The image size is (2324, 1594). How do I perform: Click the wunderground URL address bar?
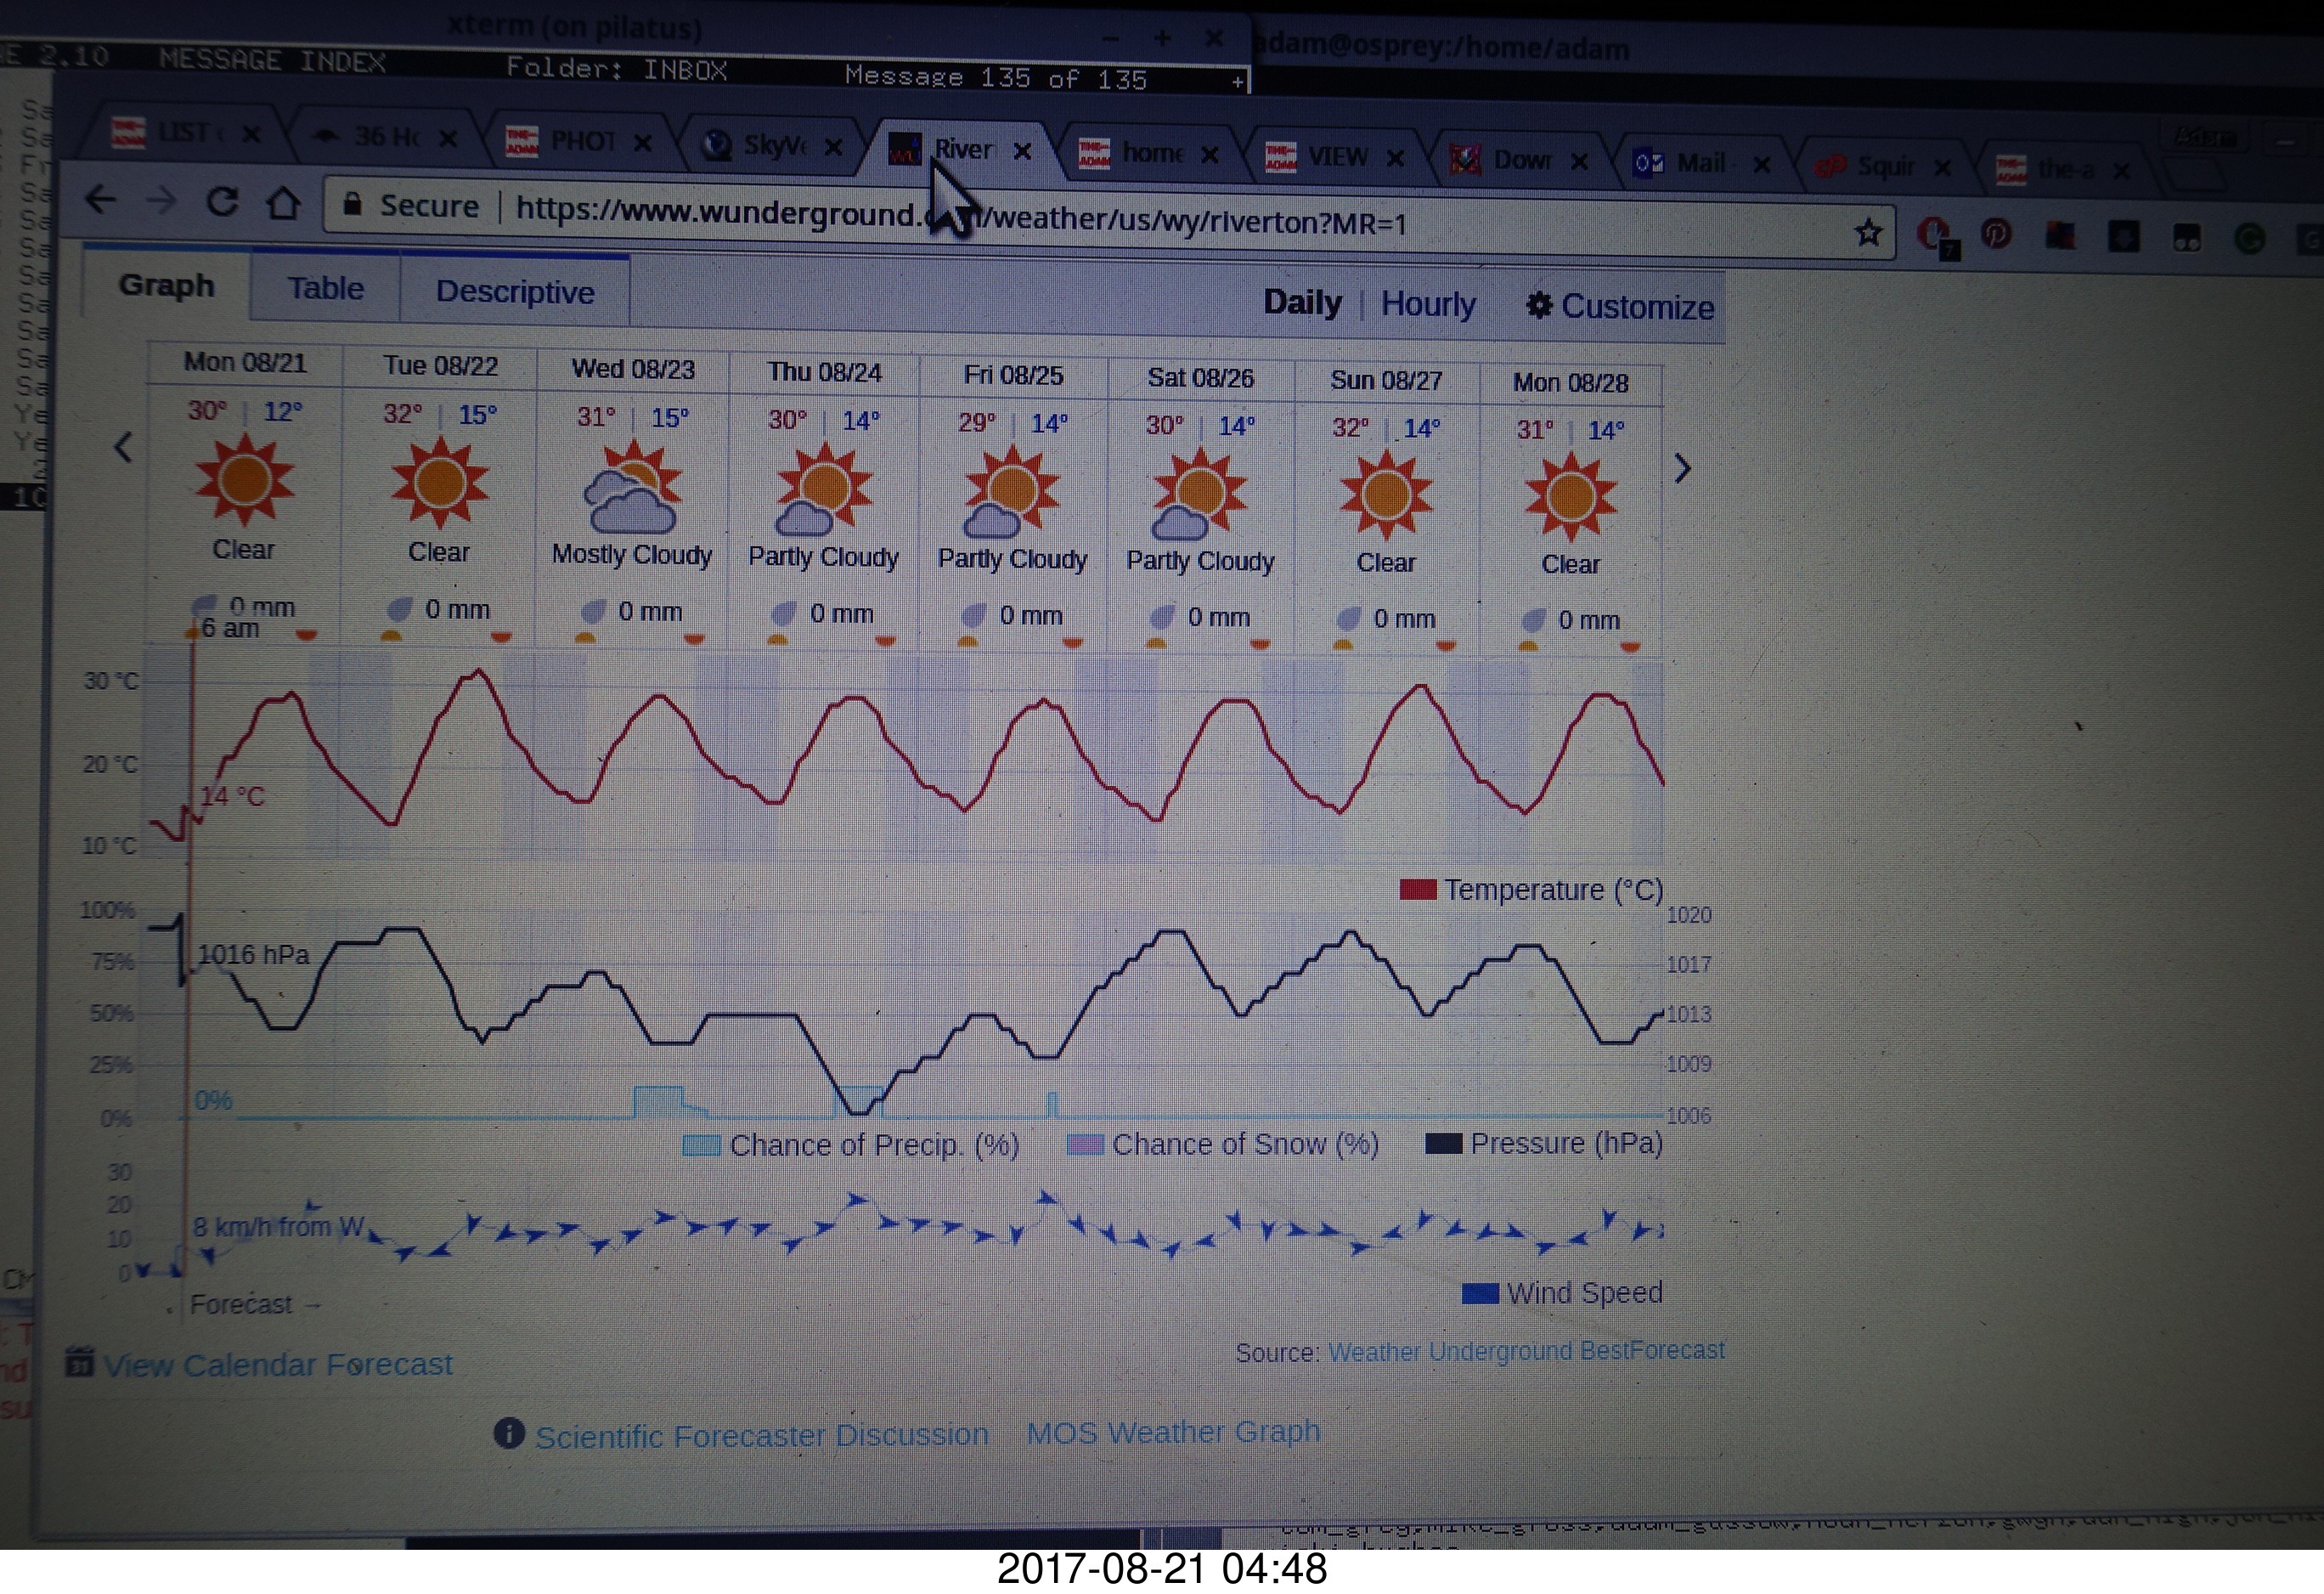pyautogui.click(x=1100, y=220)
